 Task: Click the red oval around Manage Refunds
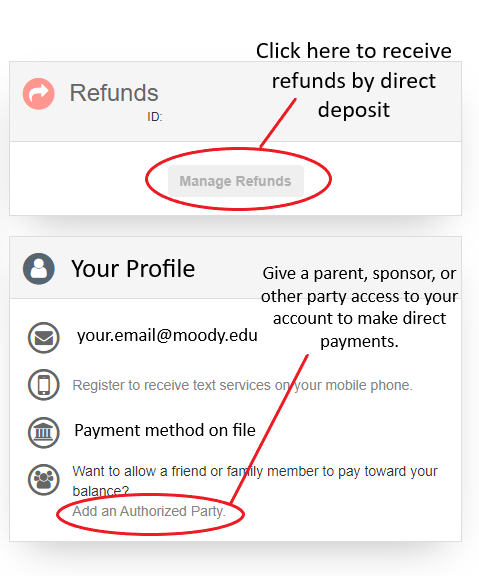(x=238, y=179)
